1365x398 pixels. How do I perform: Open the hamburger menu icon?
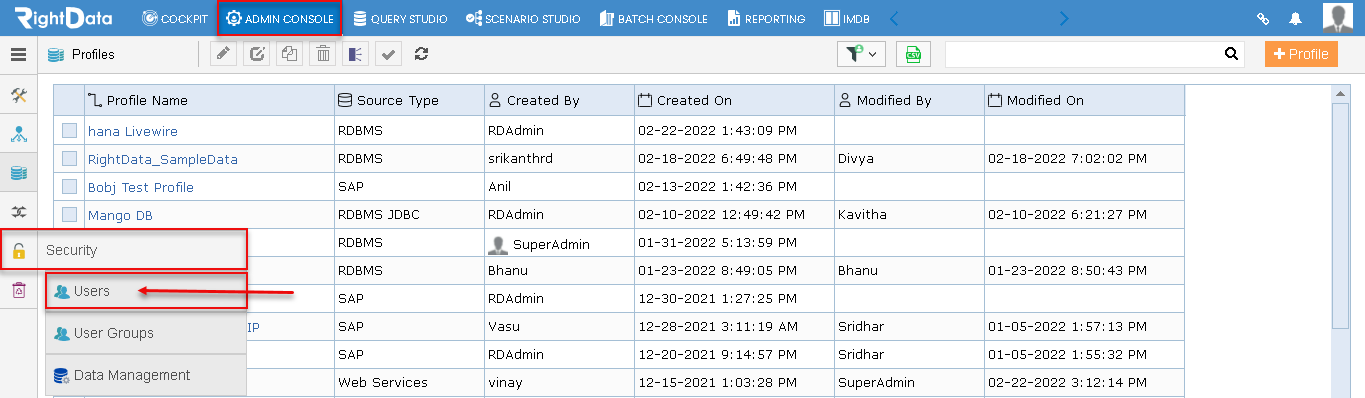tap(18, 55)
